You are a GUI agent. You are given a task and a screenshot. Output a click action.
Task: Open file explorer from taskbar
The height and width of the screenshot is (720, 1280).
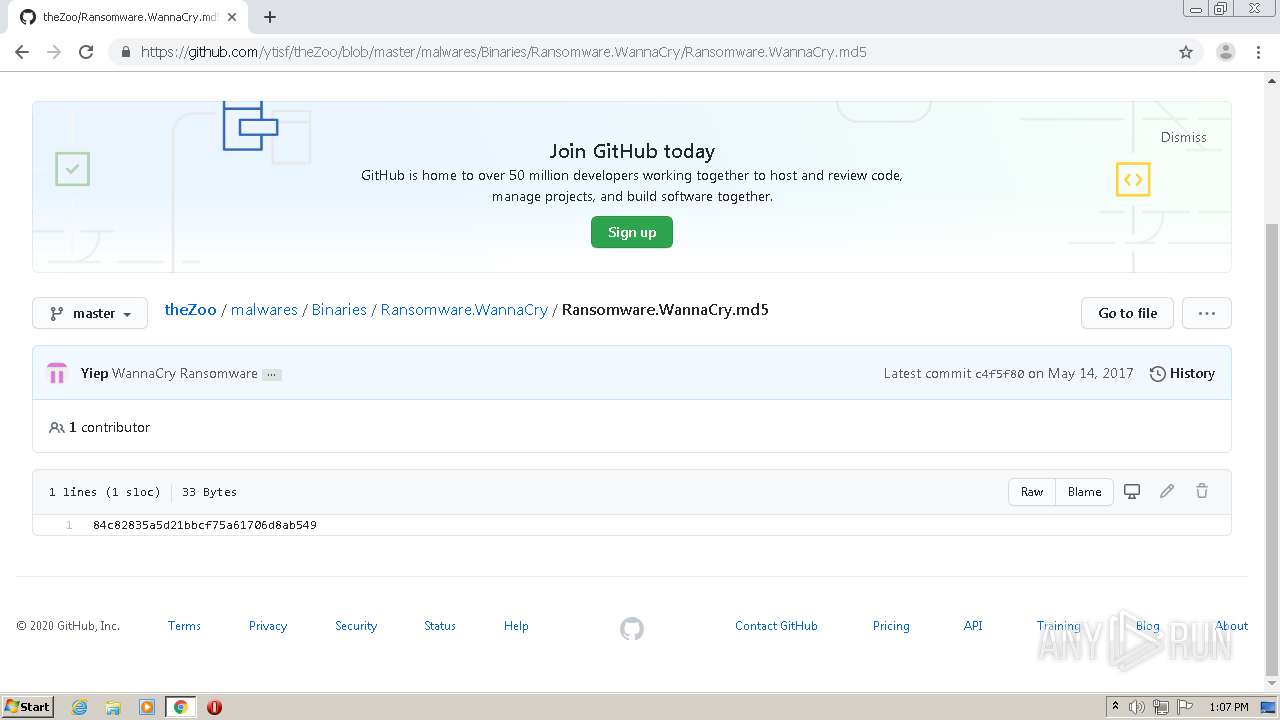pyautogui.click(x=113, y=707)
